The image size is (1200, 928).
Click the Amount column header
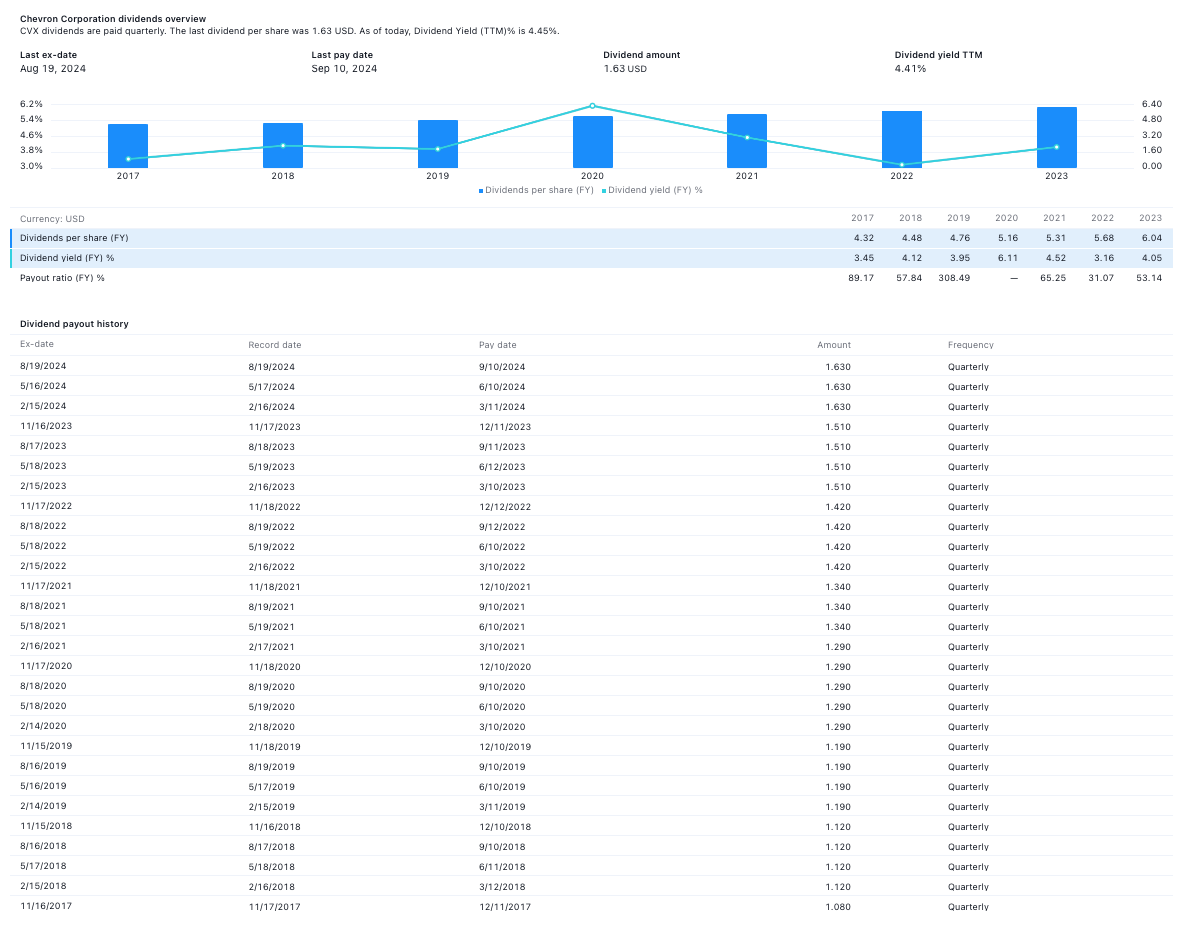coord(834,345)
